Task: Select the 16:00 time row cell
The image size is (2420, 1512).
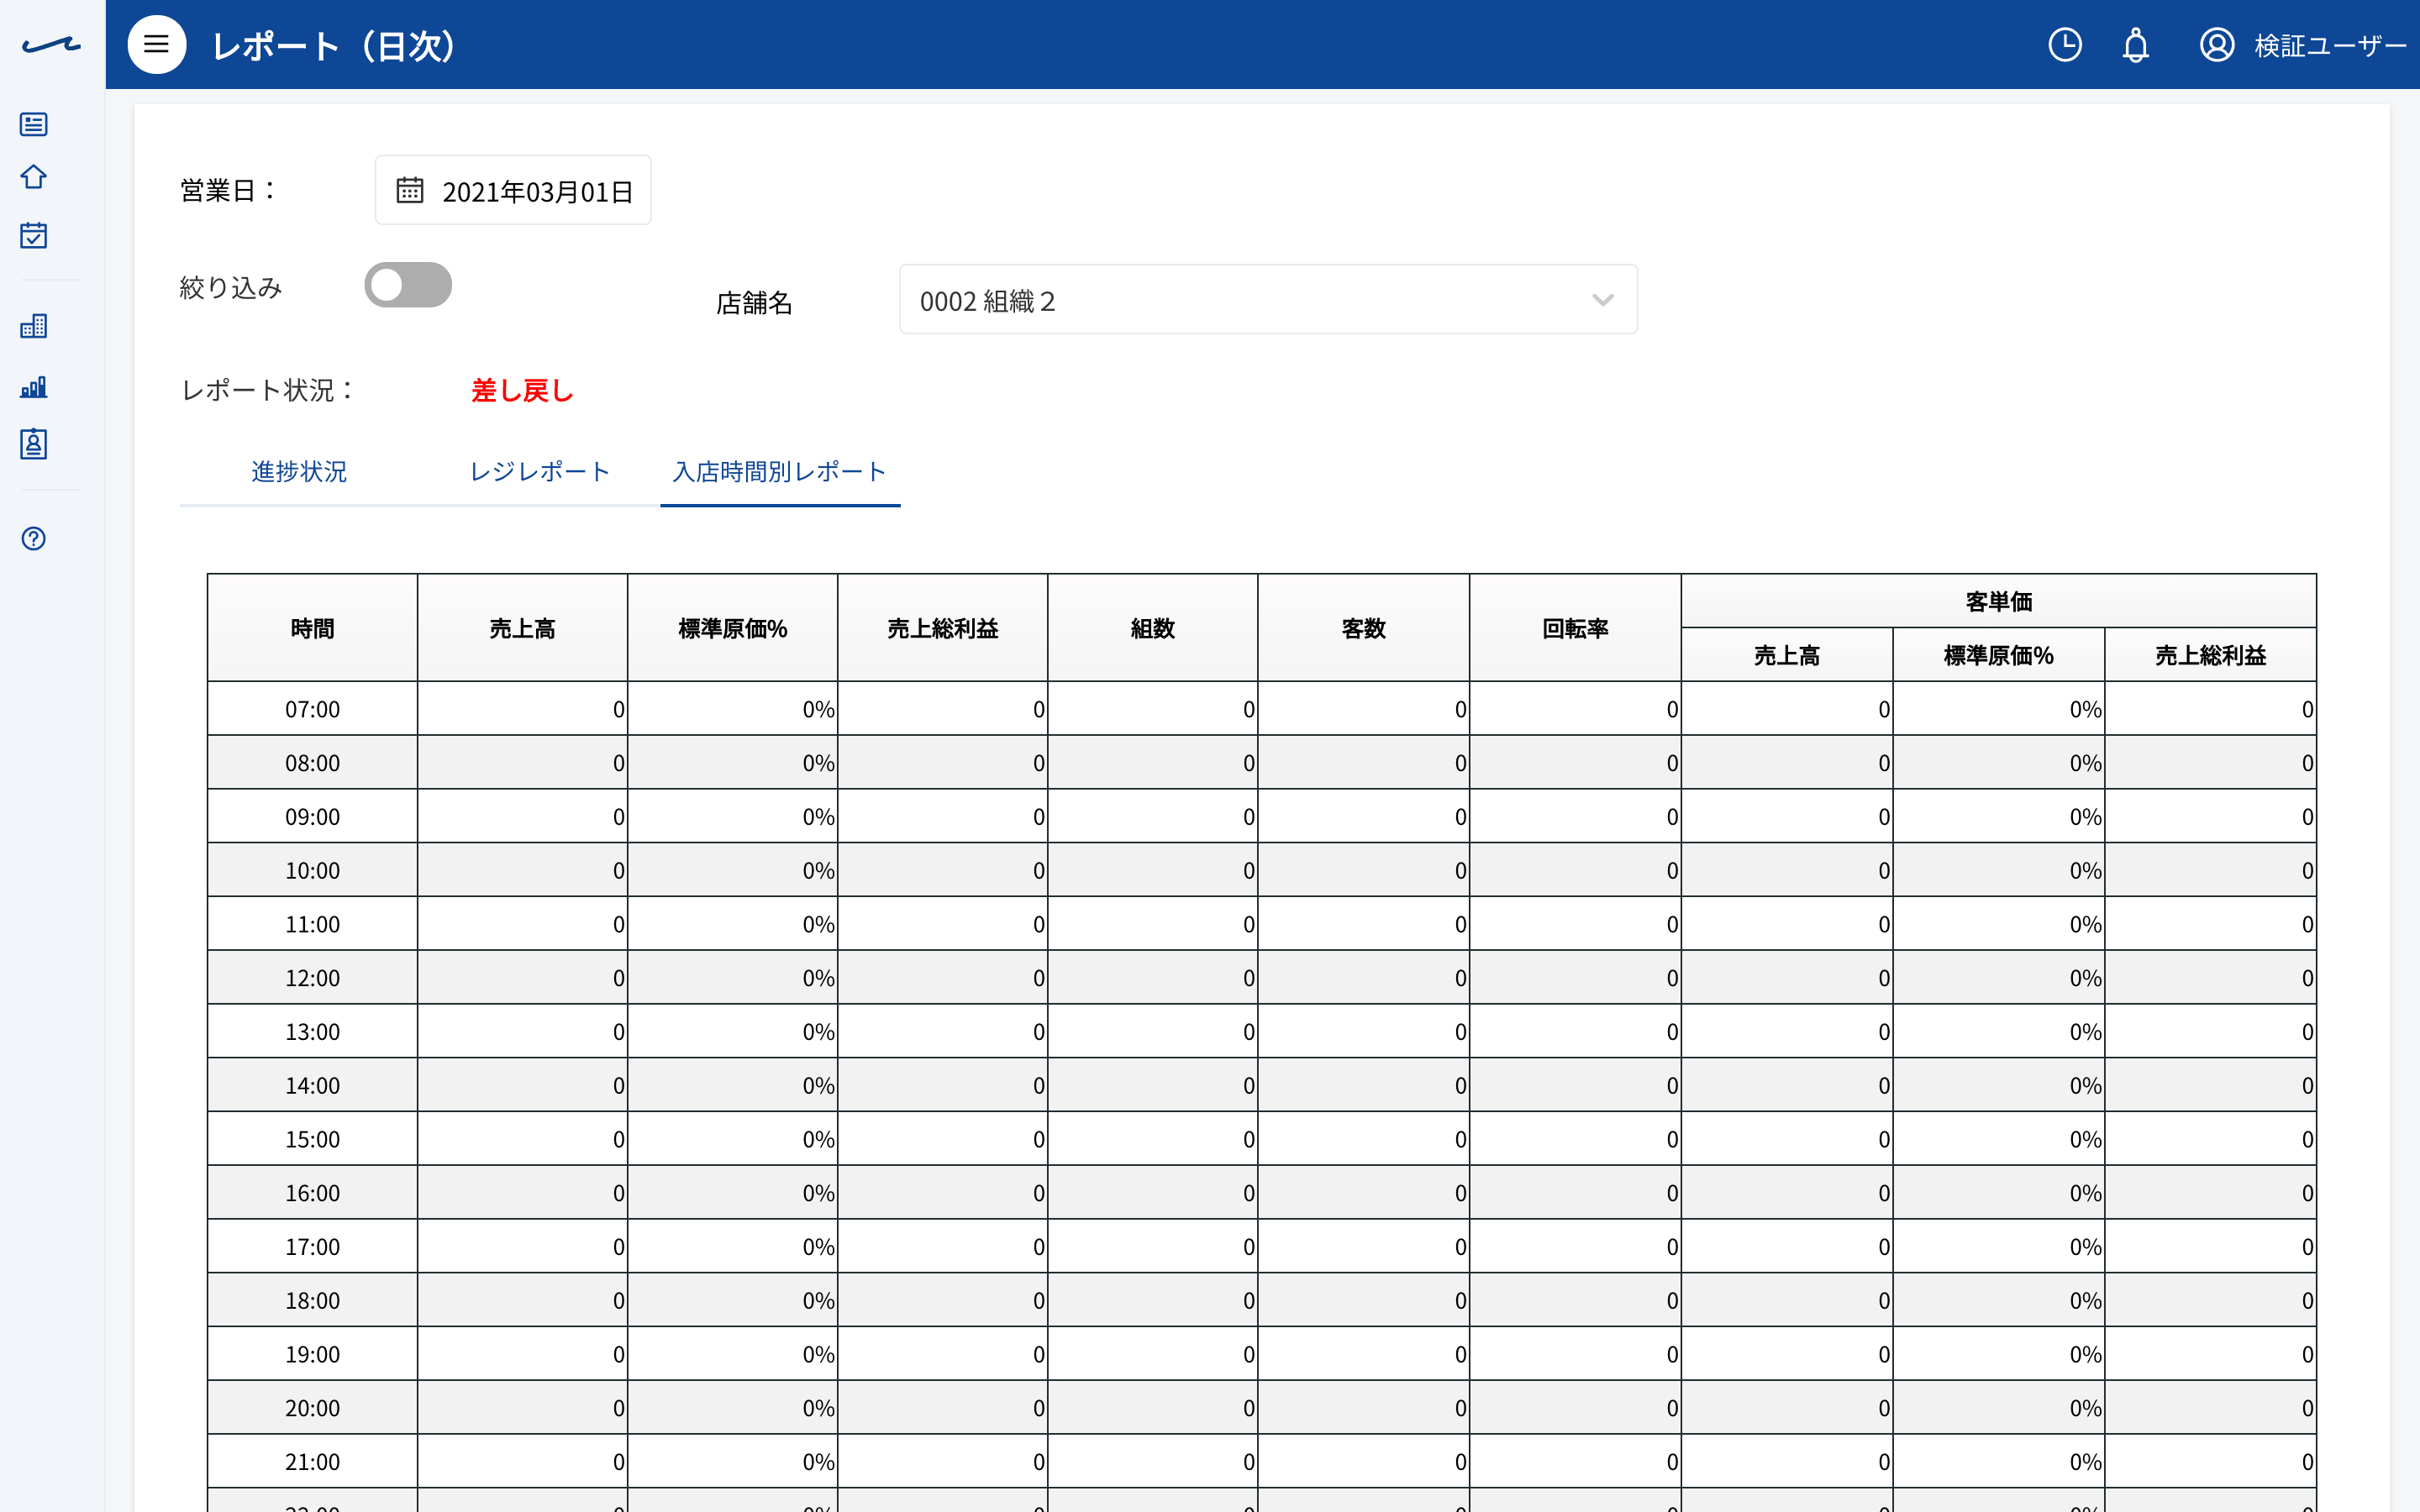Action: (x=312, y=1193)
